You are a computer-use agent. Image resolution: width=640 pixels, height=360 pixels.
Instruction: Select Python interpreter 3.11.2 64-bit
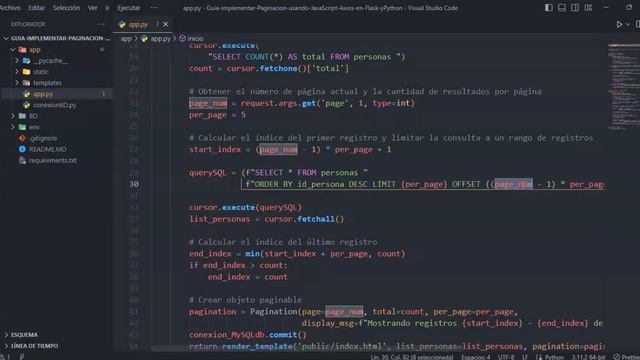click(588, 357)
